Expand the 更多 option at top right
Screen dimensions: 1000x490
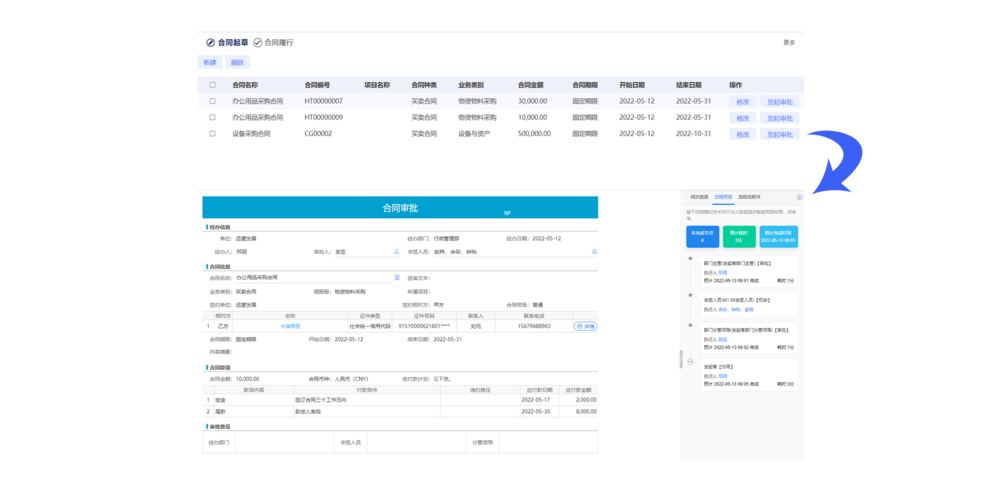[x=789, y=43]
